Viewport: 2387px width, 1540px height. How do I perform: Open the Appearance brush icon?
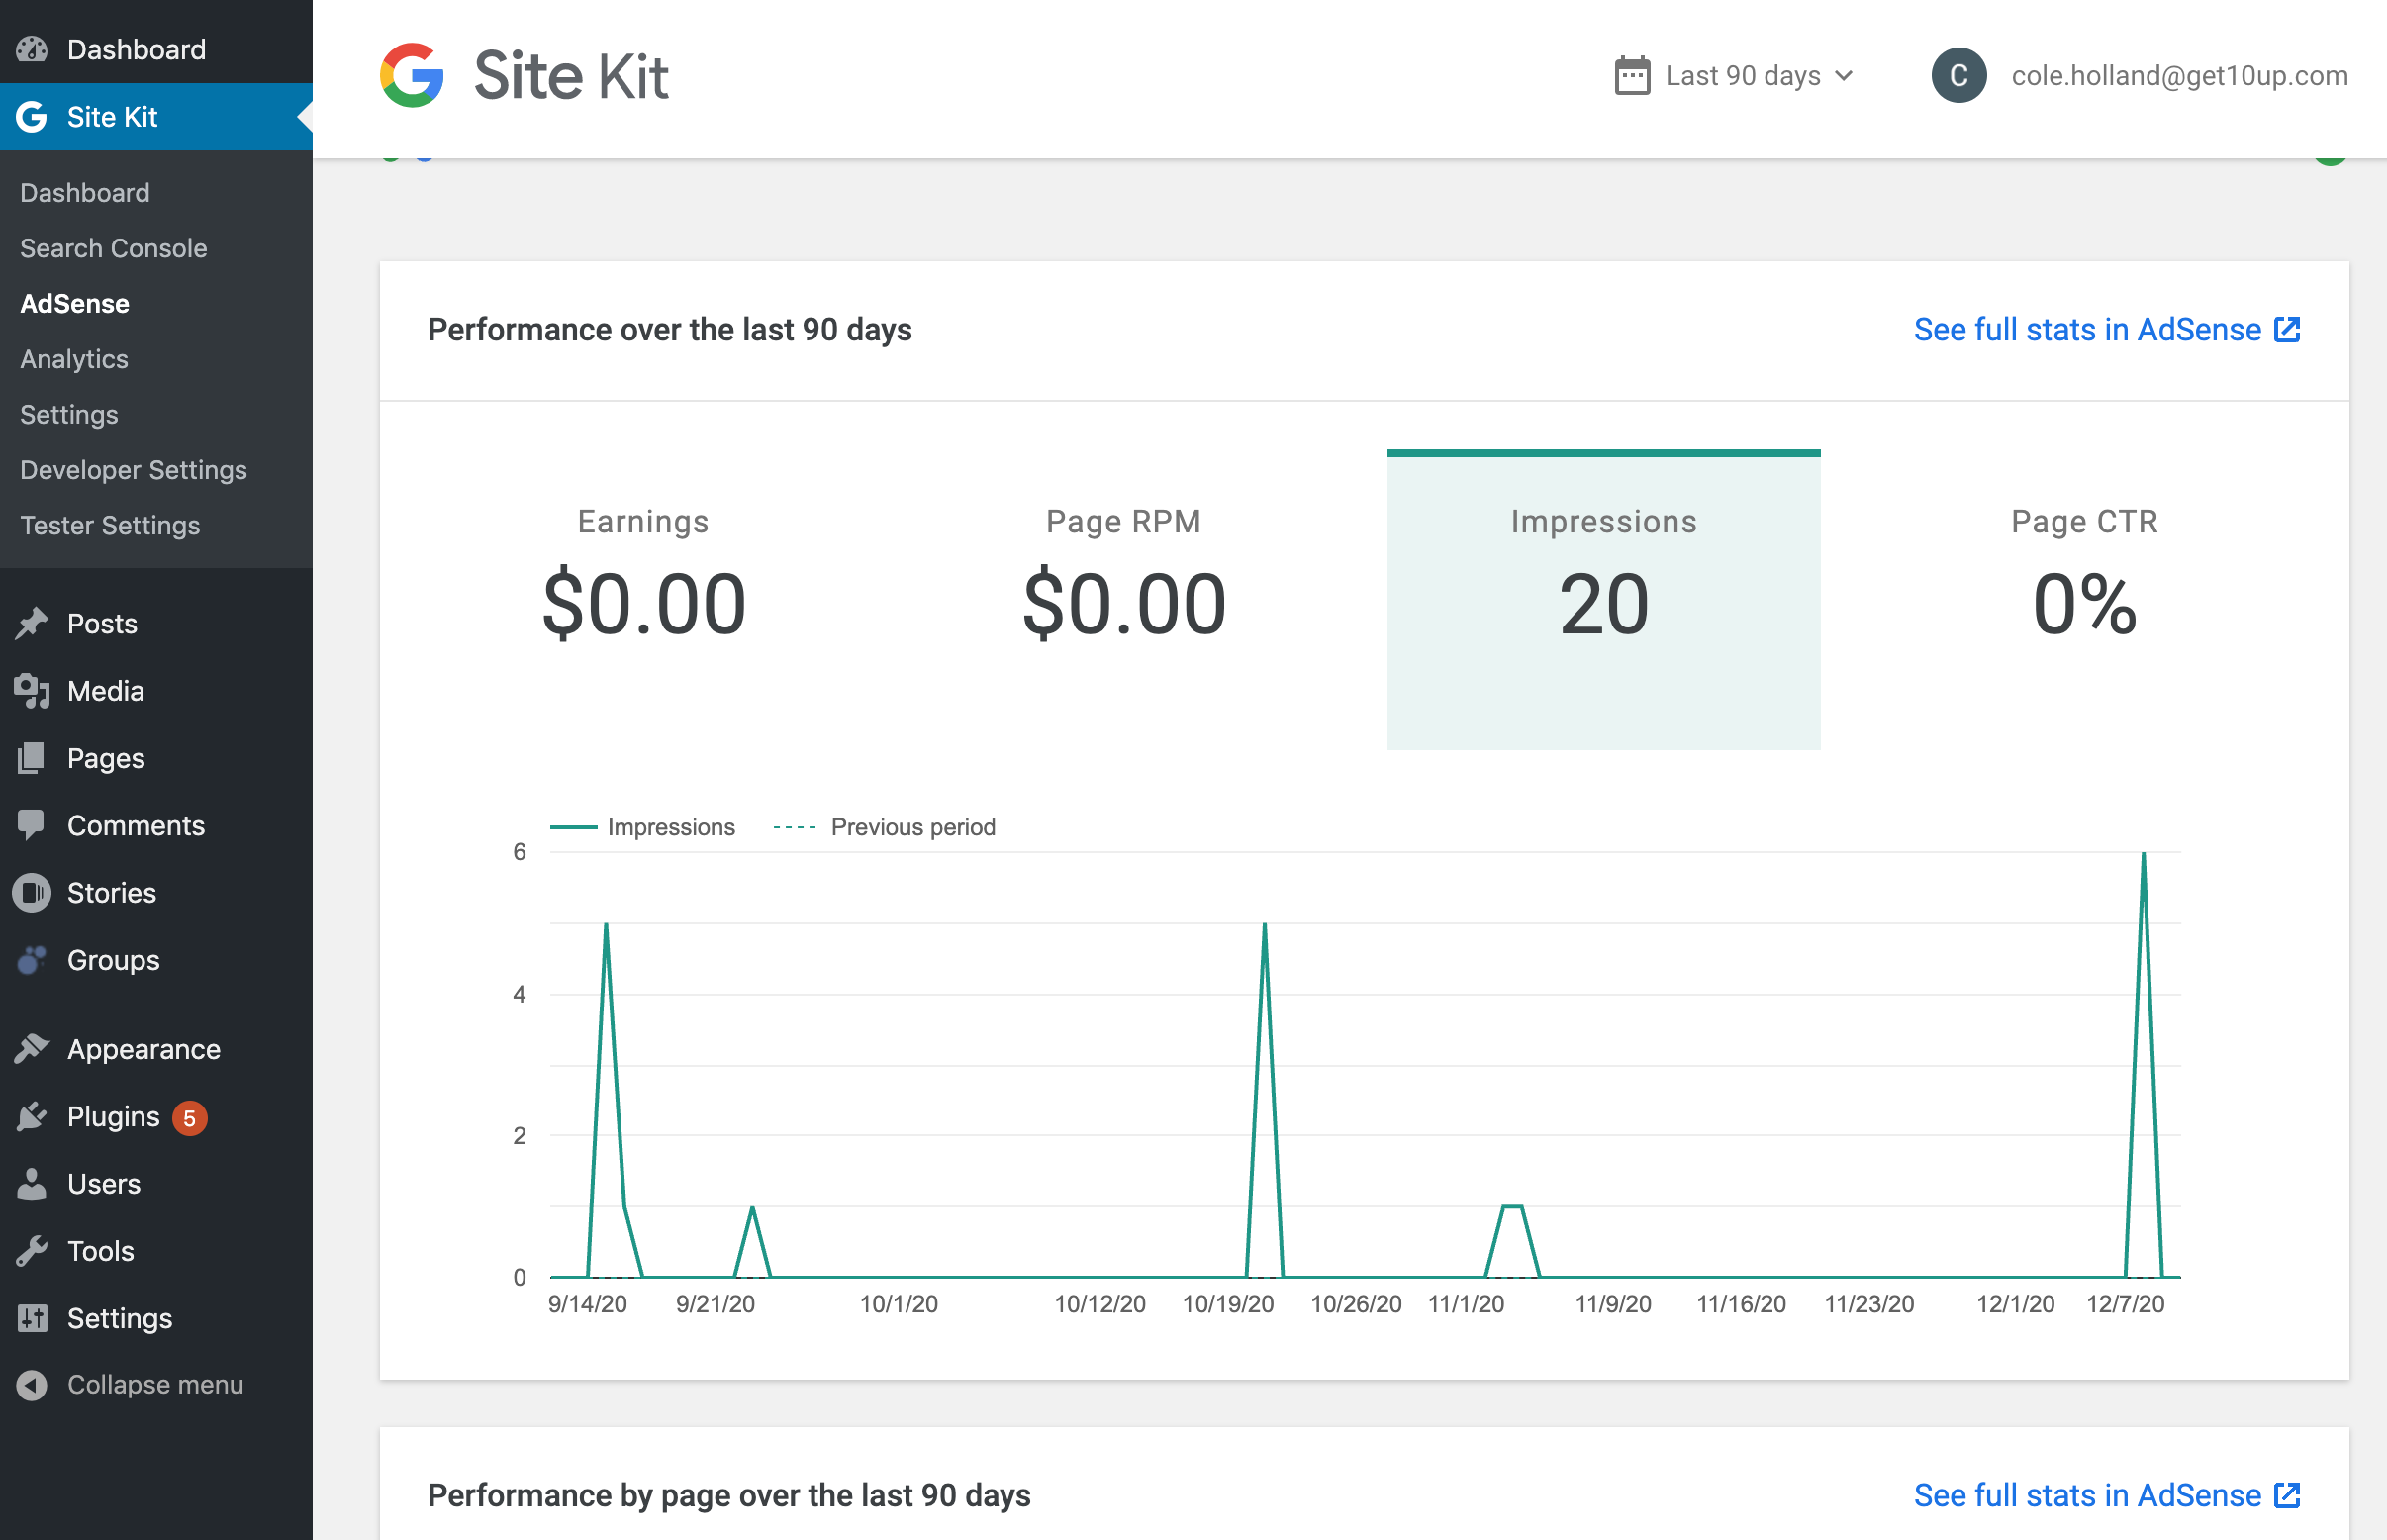pyautogui.click(x=33, y=1048)
